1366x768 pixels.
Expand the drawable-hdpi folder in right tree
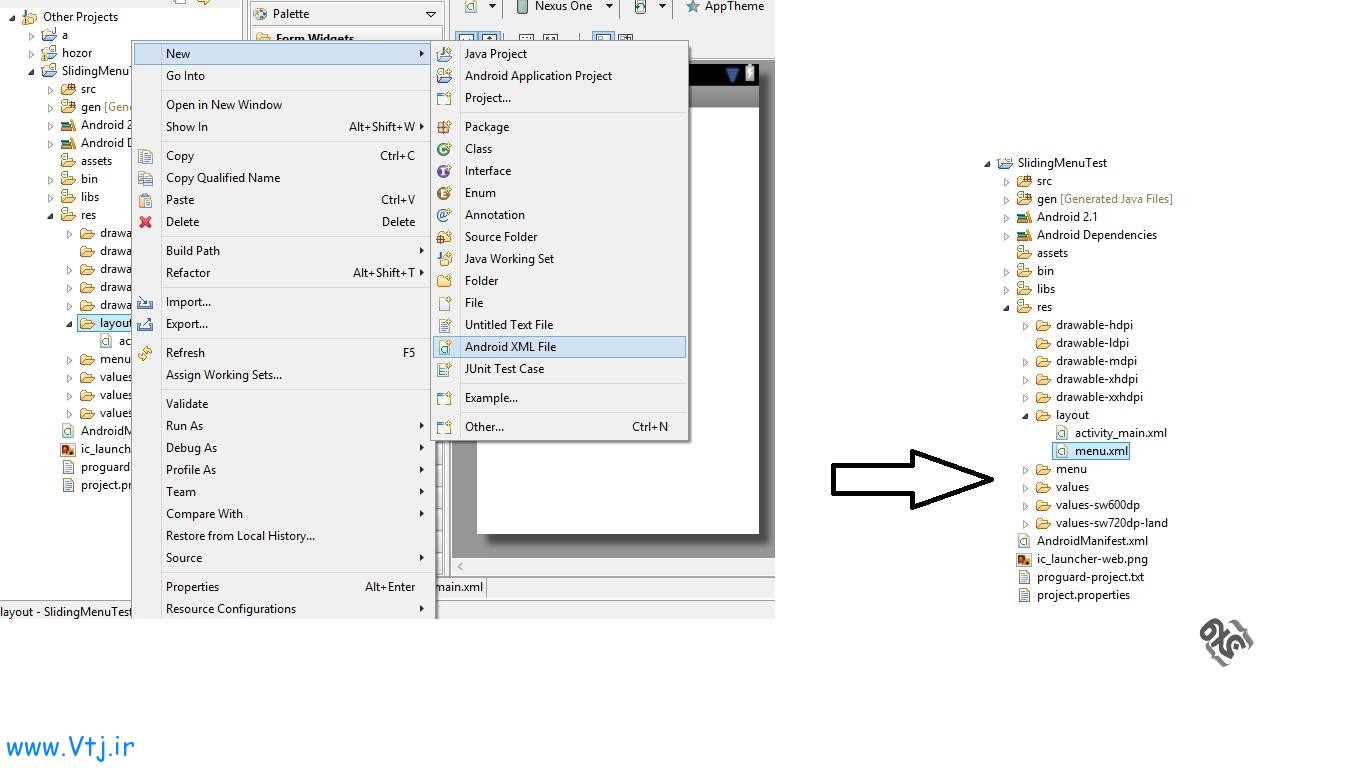(1025, 326)
